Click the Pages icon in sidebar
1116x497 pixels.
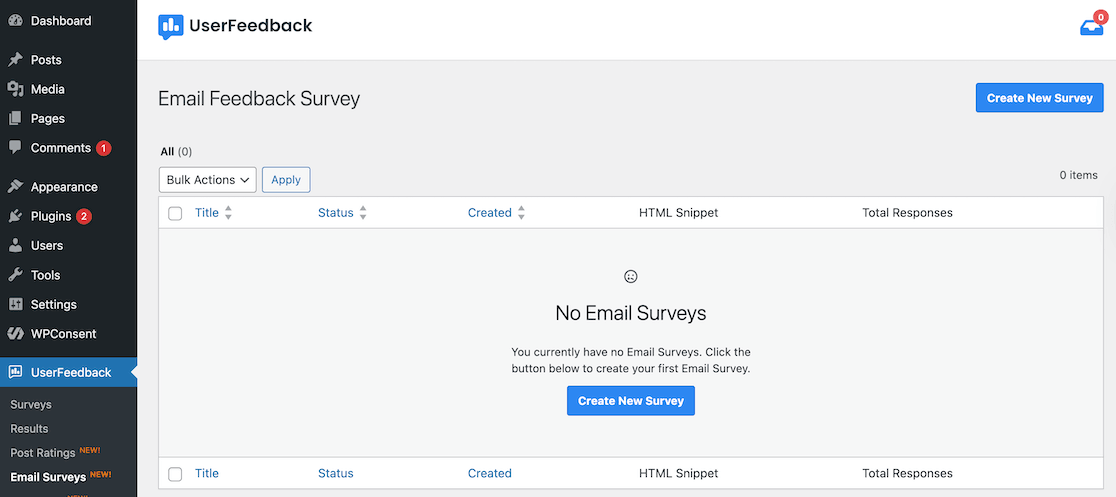tap(15, 118)
